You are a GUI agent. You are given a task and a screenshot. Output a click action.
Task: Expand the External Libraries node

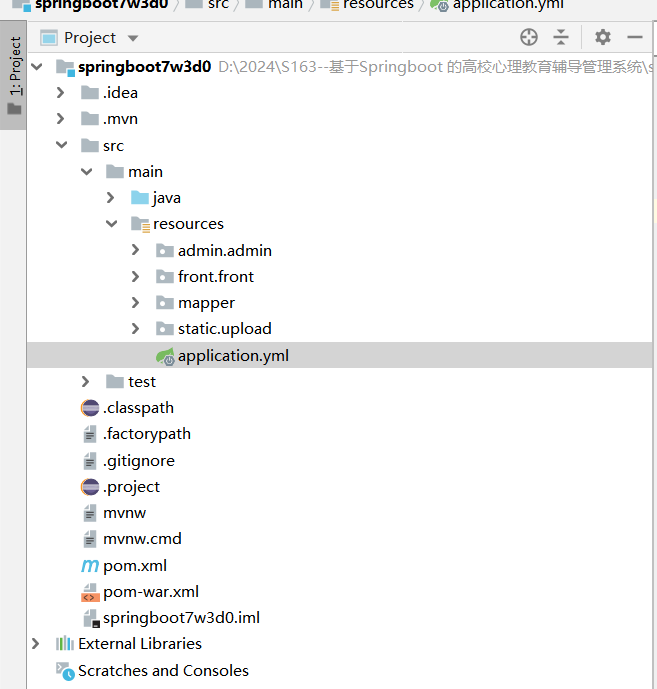(x=36, y=644)
